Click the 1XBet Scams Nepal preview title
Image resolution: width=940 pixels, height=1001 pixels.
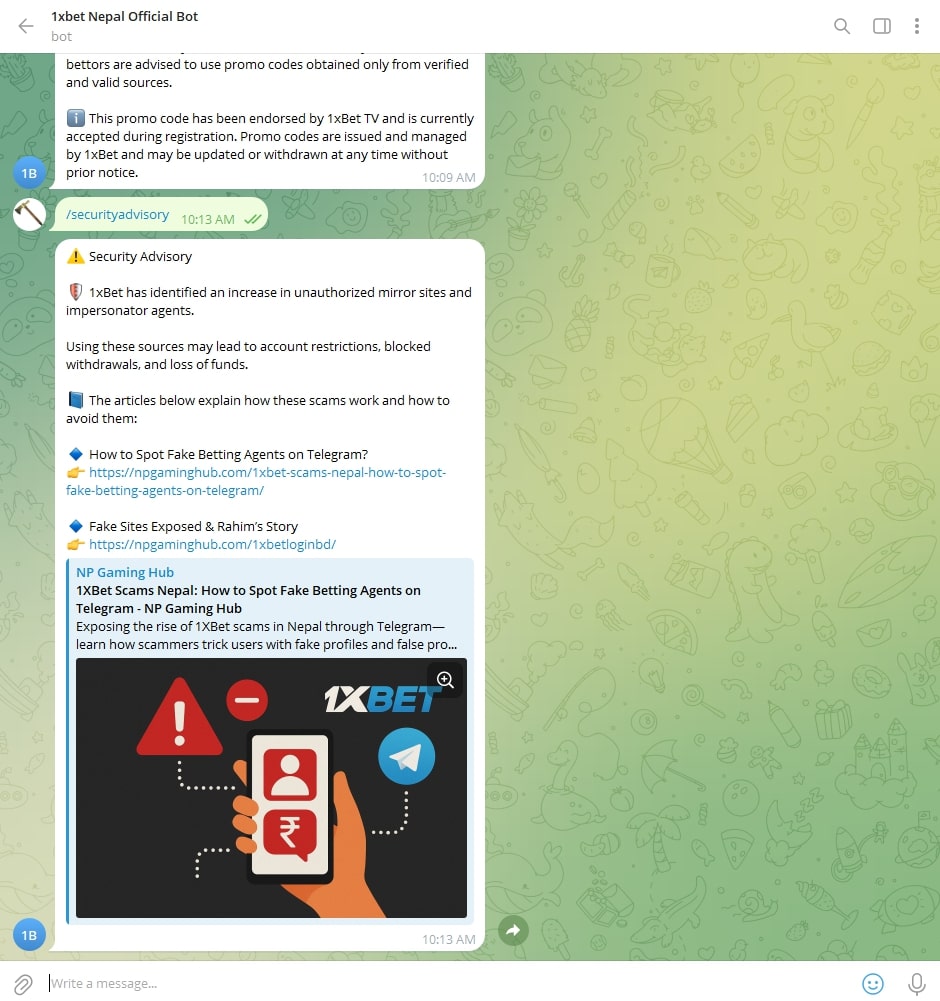click(x=248, y=599)
